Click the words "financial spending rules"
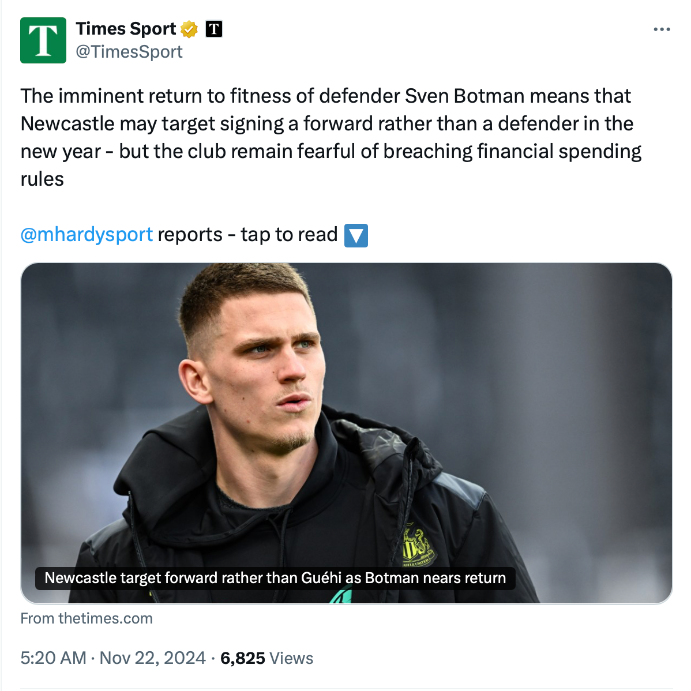The width and height of the screenshot is (691, 691). pyautogui.click(x=560, y=152)
